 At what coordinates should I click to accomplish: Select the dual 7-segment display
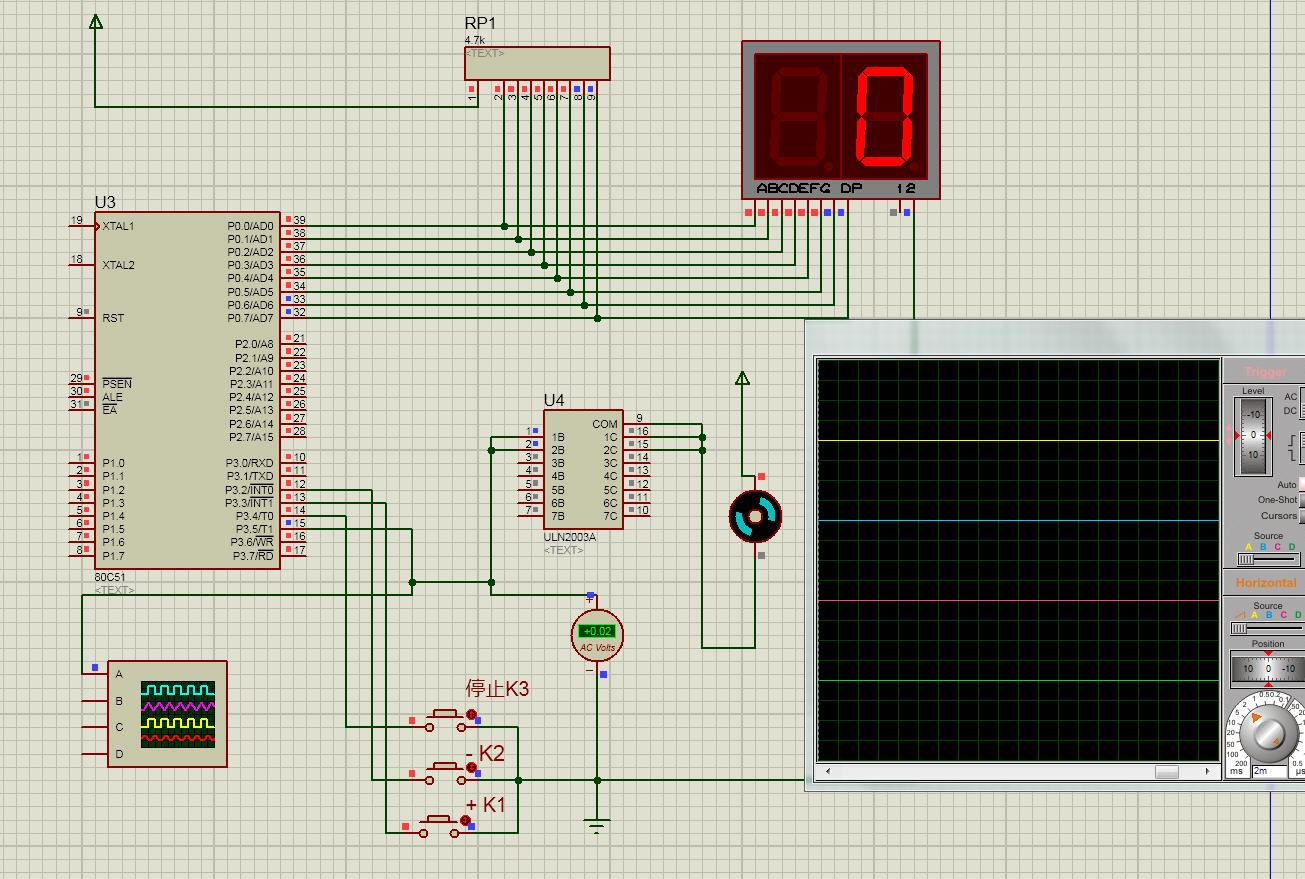point(840,119)
